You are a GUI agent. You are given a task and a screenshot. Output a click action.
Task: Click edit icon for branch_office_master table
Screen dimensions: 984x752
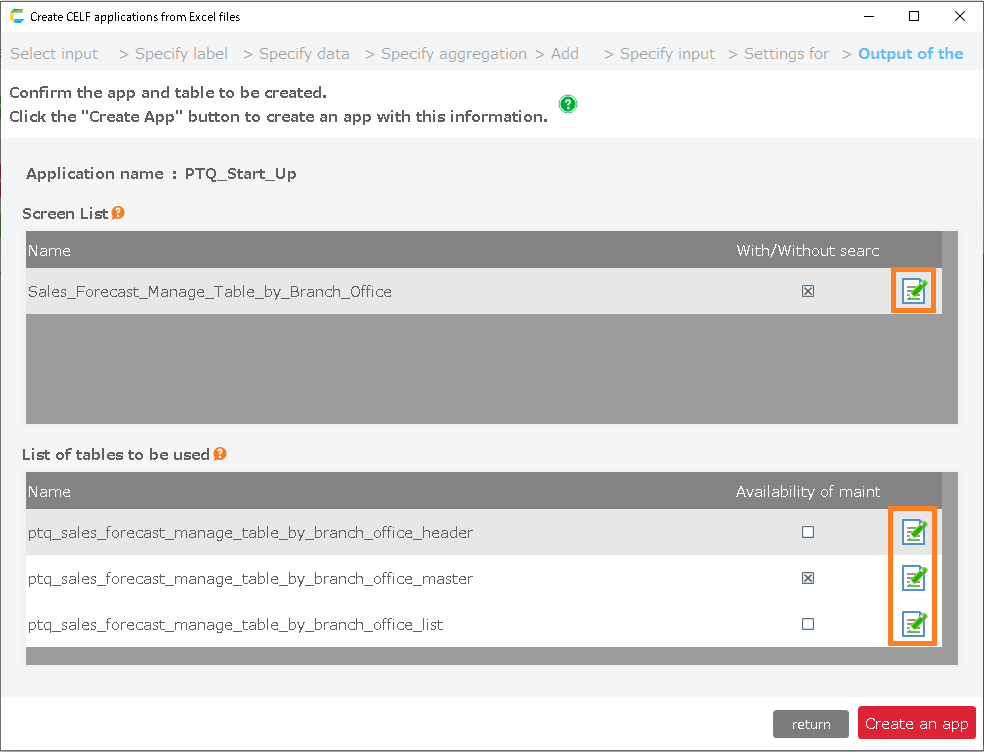point(914,578)
